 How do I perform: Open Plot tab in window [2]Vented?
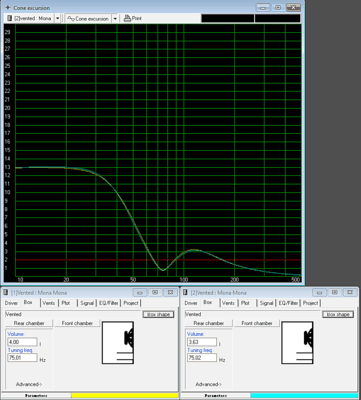[x=245, y=303]
